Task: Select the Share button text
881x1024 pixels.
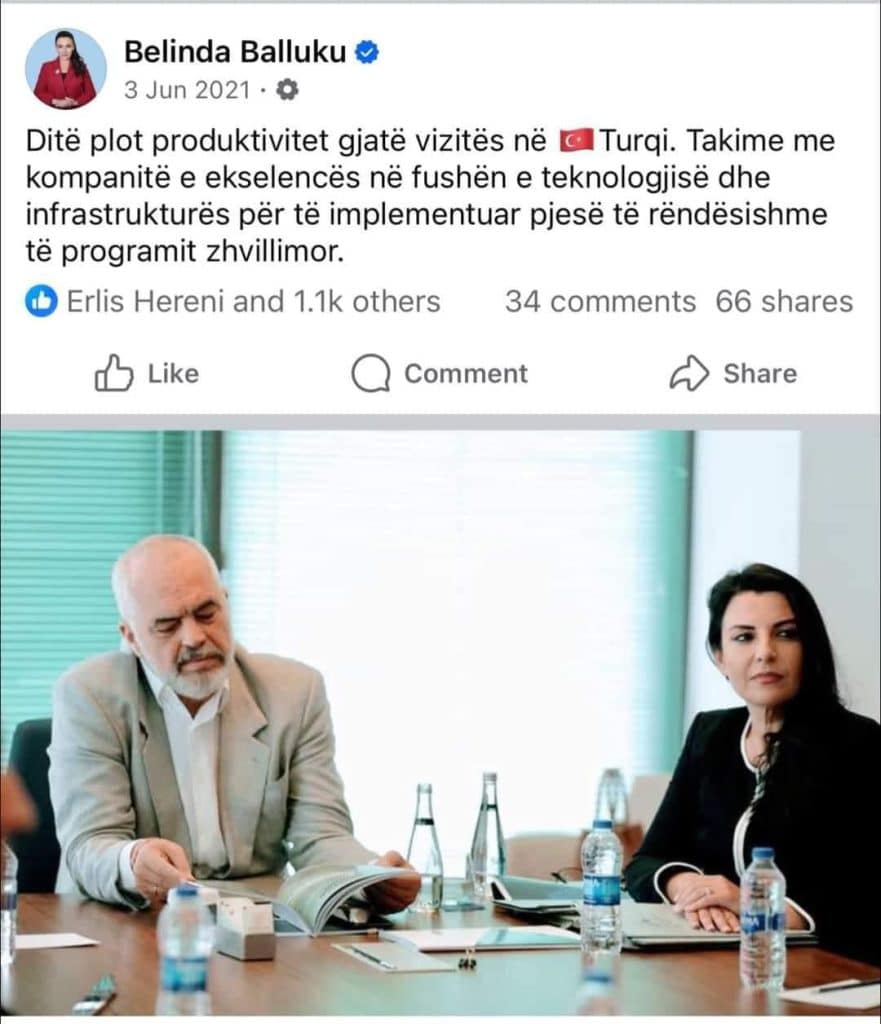Action: pos(760,374)
